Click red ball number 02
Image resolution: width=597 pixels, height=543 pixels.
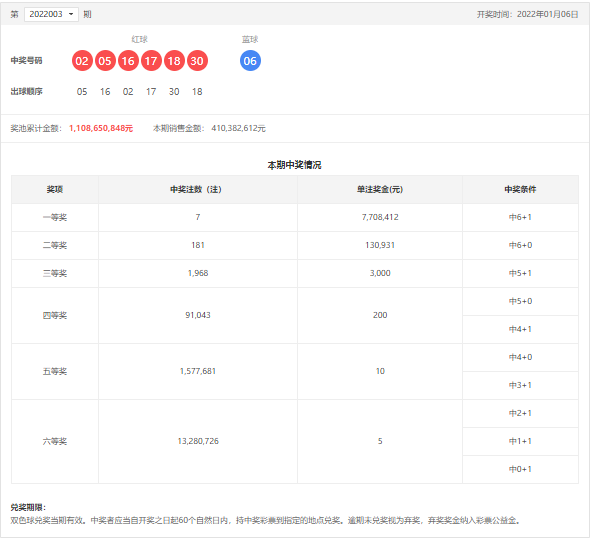(82, 61)
